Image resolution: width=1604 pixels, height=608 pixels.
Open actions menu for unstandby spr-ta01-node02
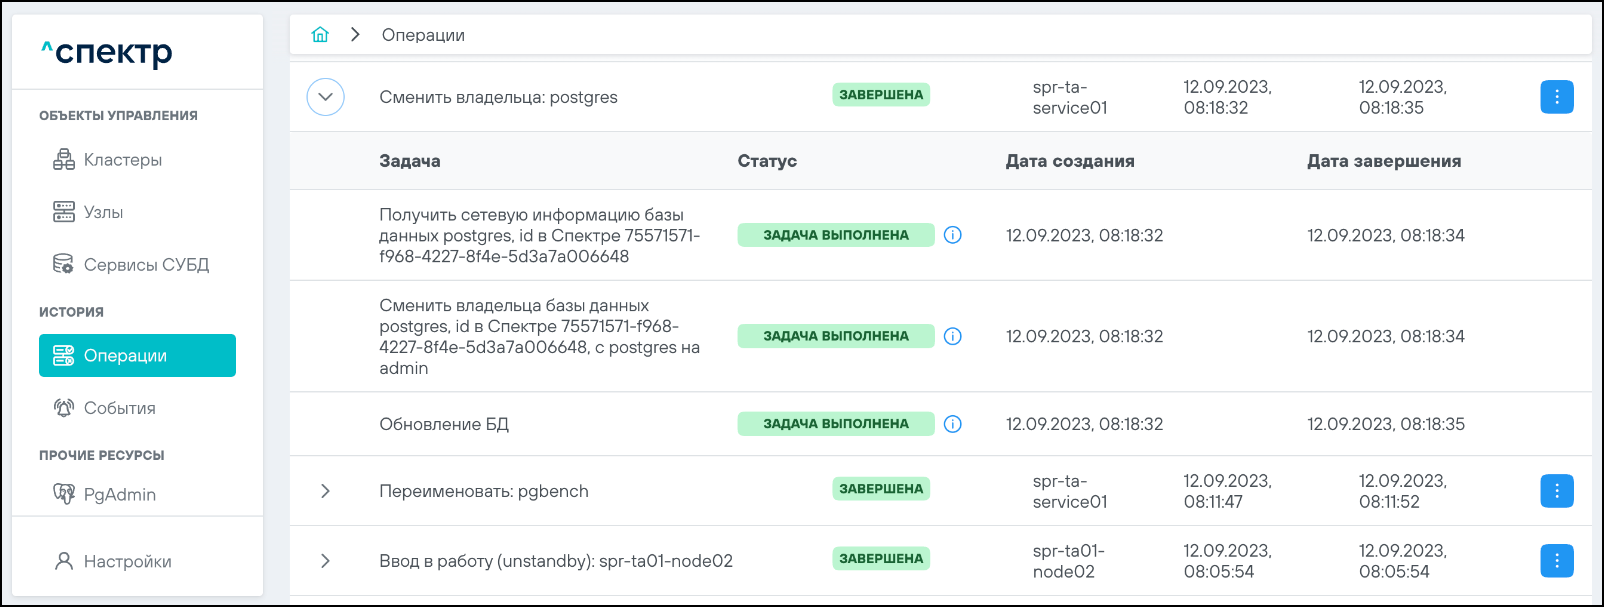coord(1556,561)
